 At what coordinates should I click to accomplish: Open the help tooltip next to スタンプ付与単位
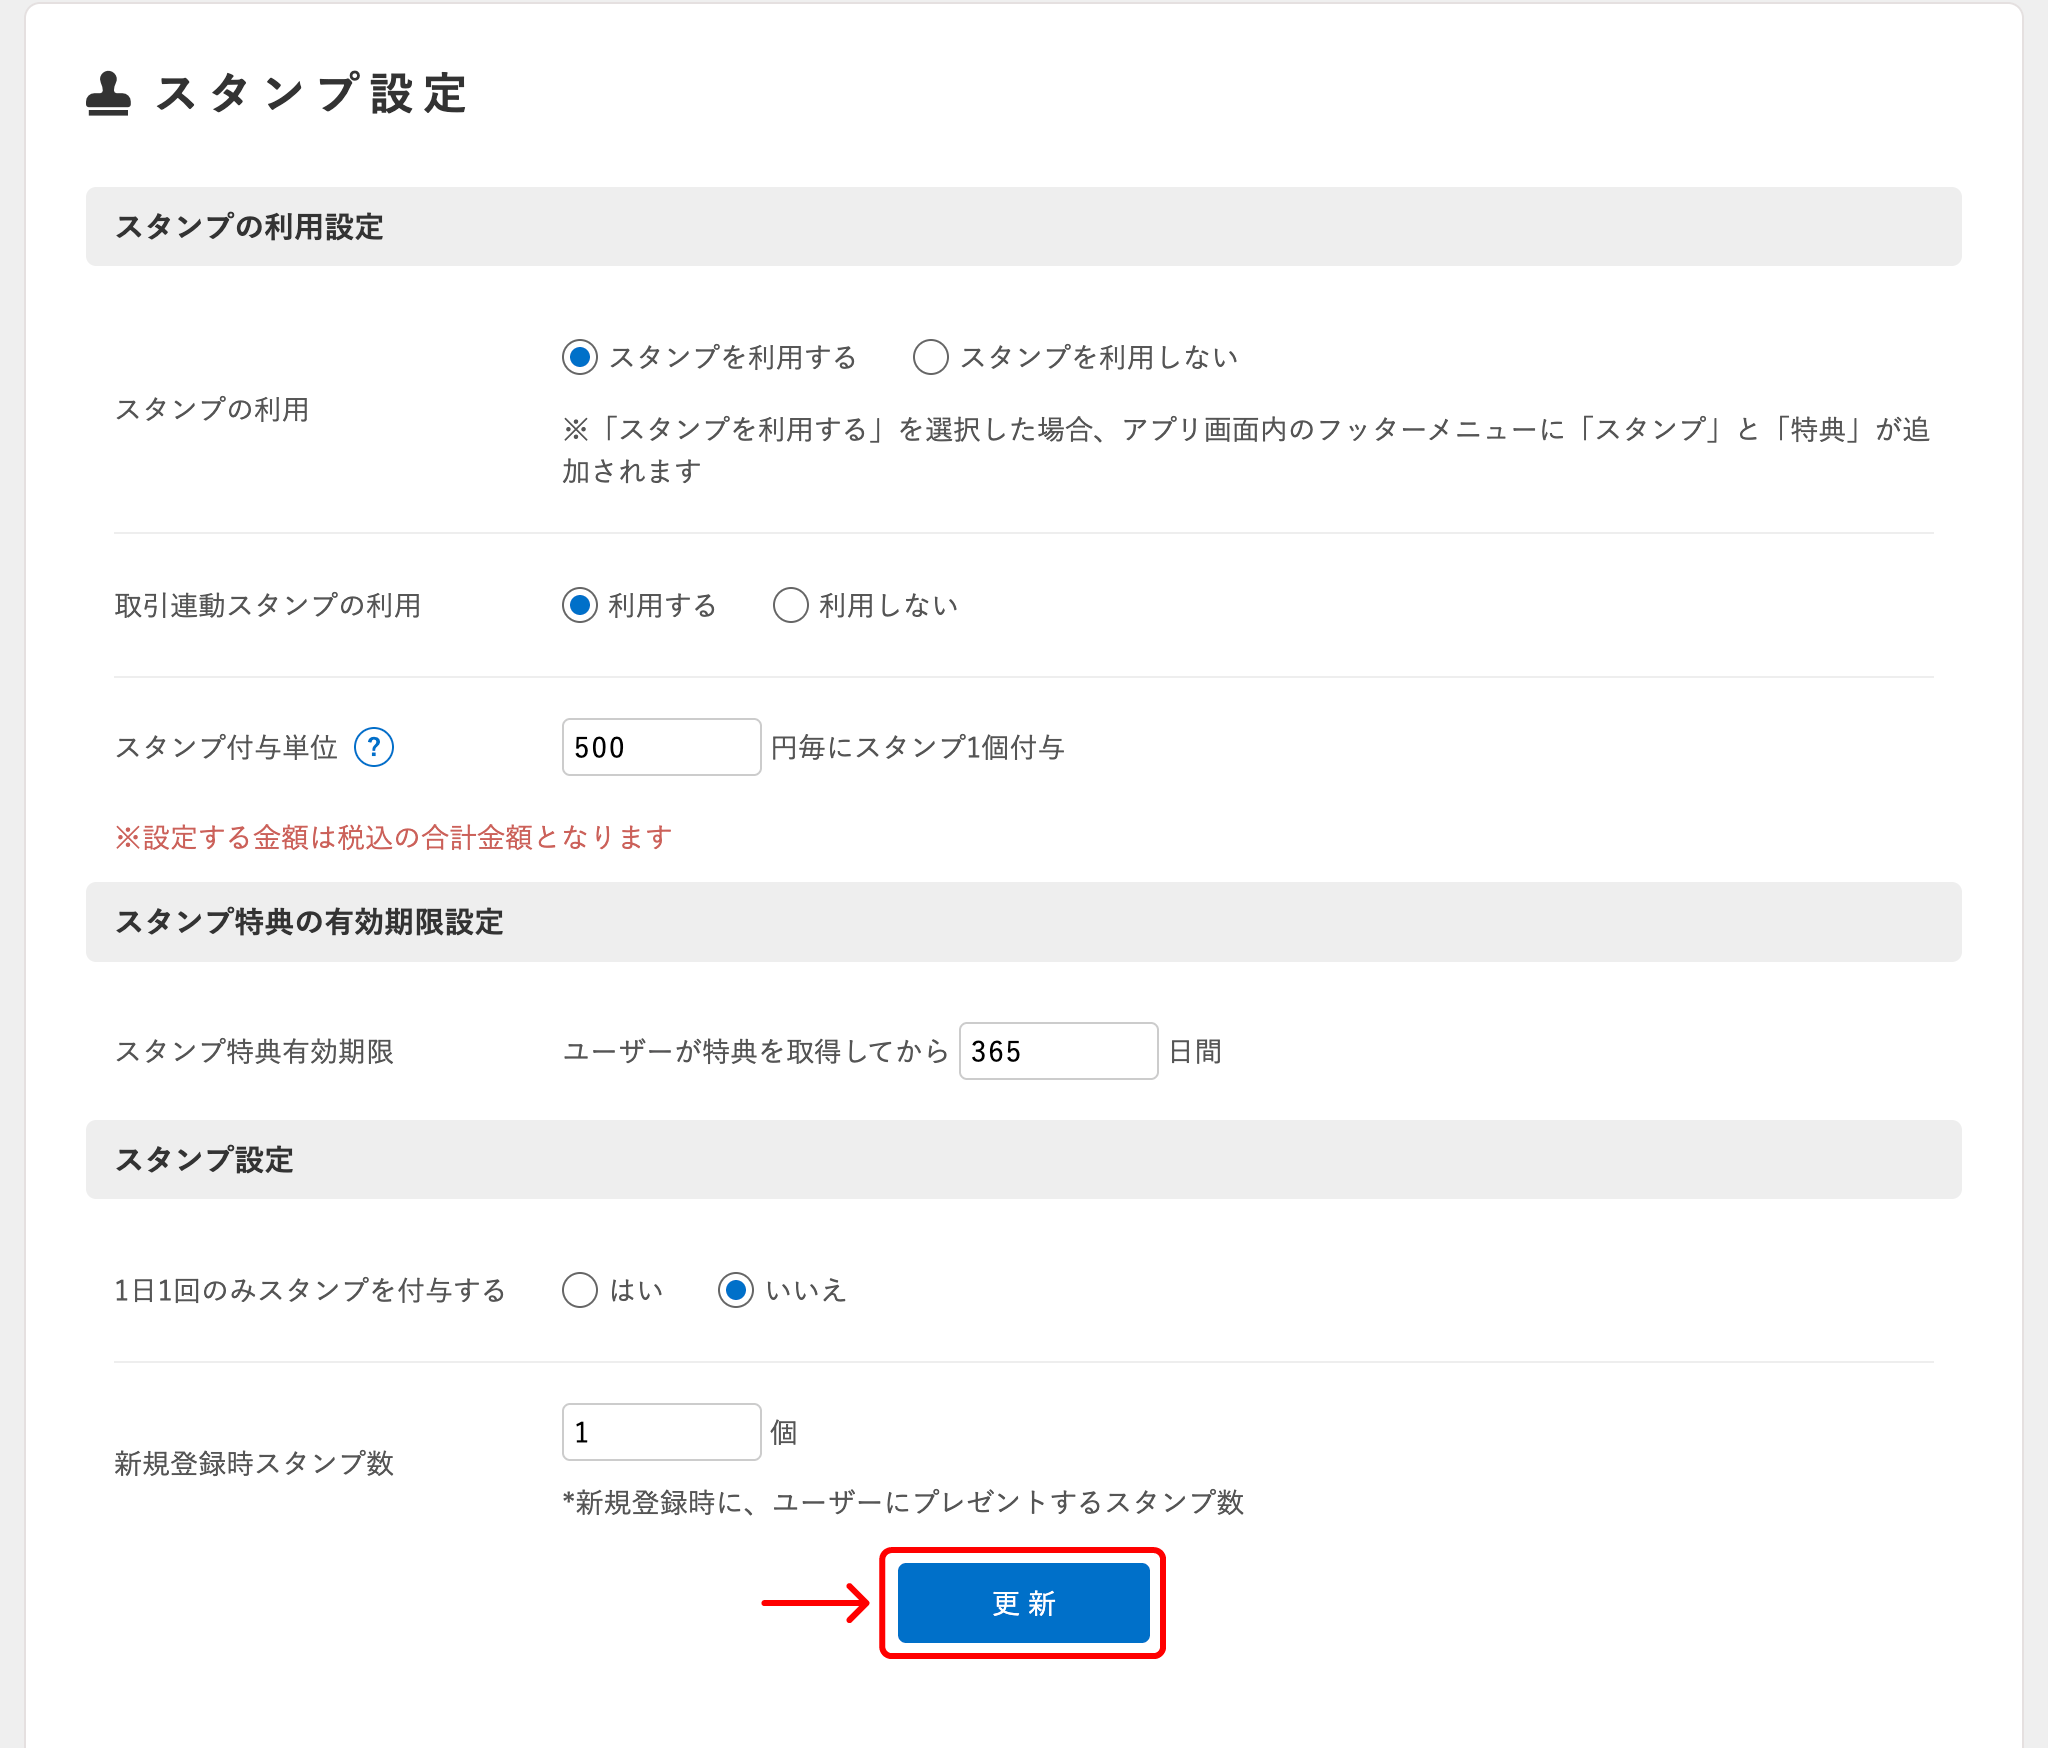pos(375,747)
